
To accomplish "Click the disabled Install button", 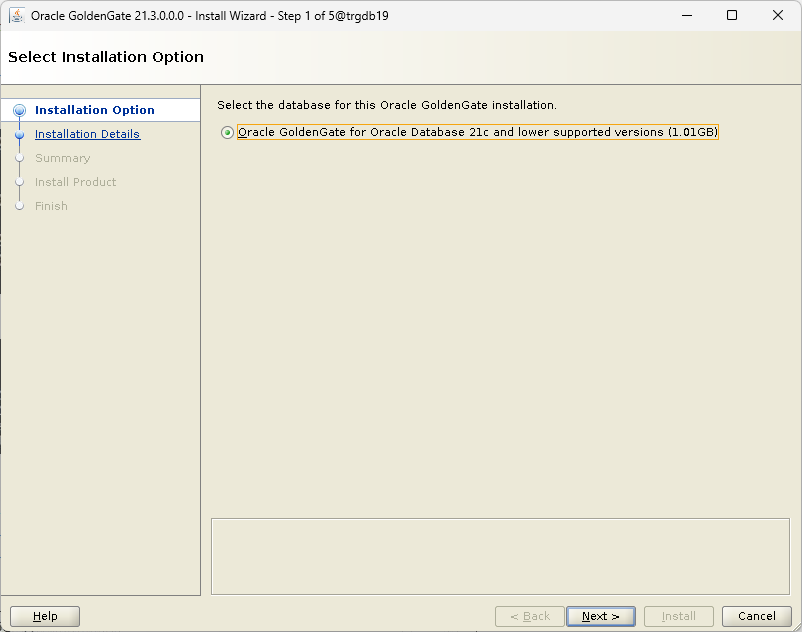I will [x=678, y=616].
